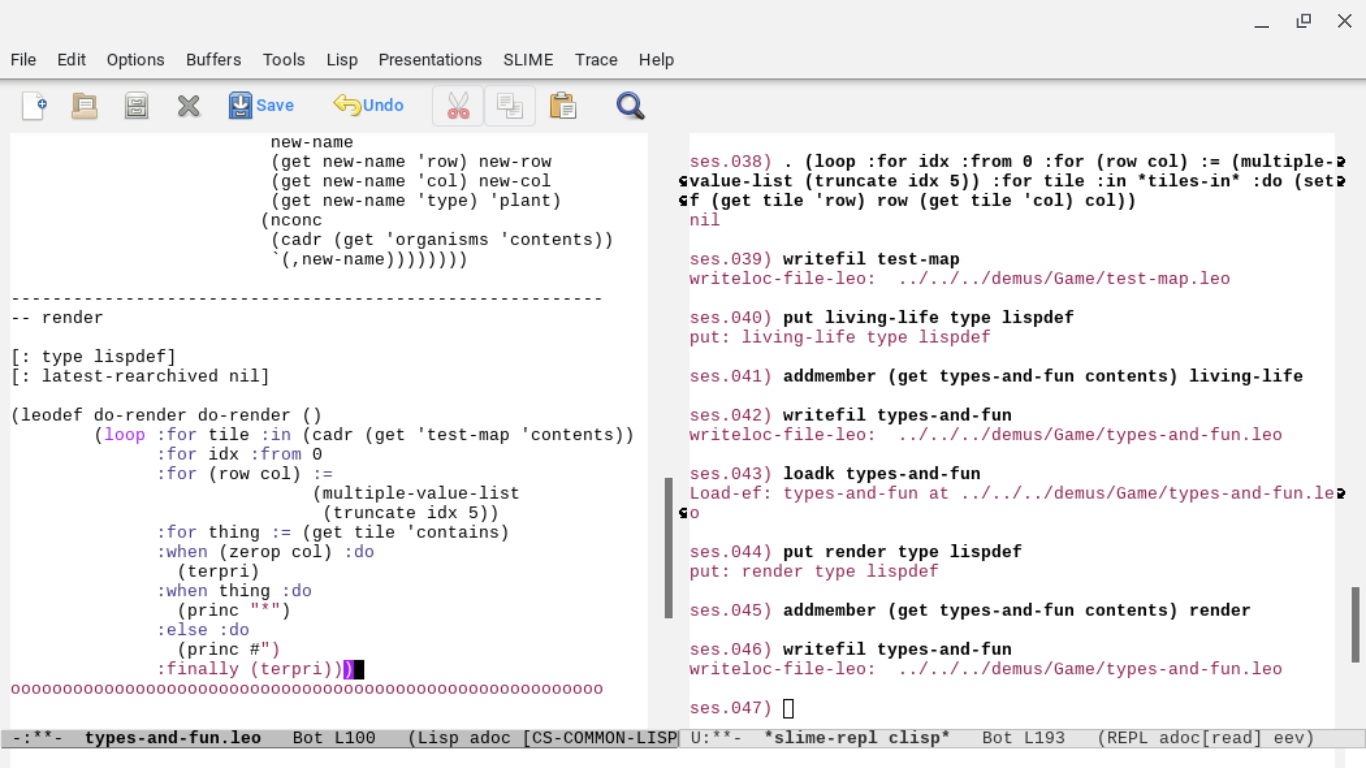The height and width of the screenshot is (768, 1366).
Task: Open directory with drawer icon
Action: pyautogui.click(x=136, y=105)
